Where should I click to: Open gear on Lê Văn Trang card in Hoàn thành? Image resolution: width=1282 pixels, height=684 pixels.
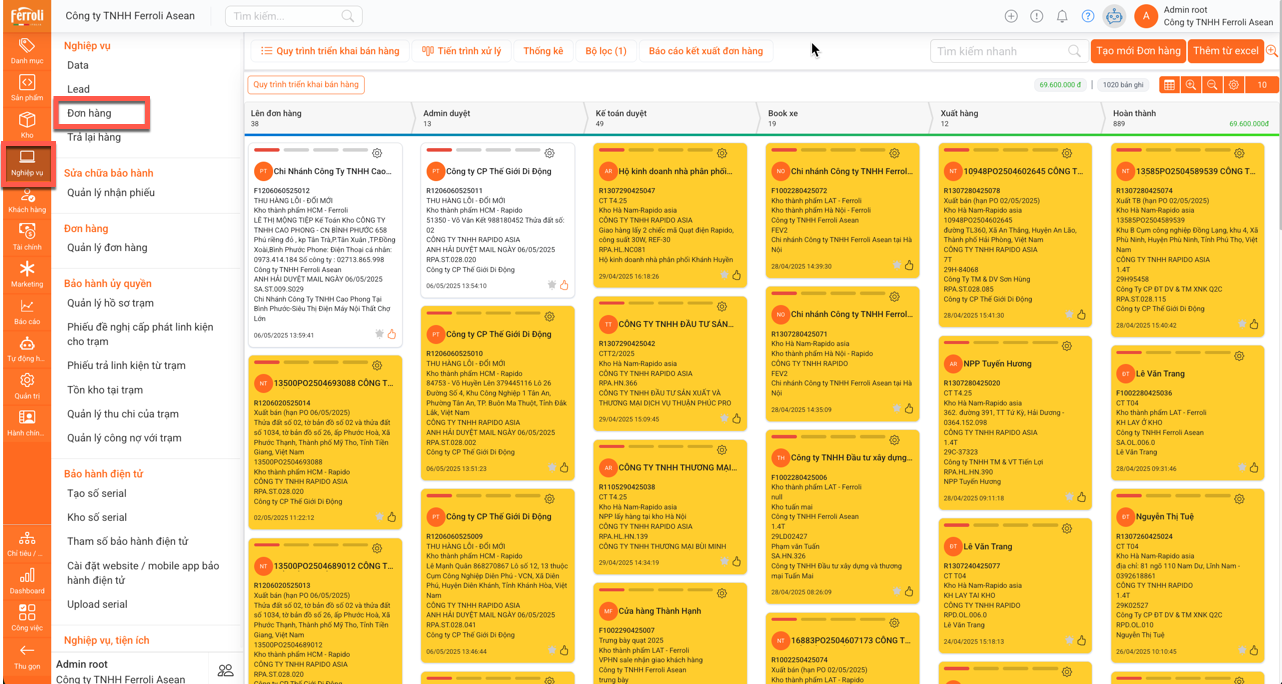[1239, 355]
